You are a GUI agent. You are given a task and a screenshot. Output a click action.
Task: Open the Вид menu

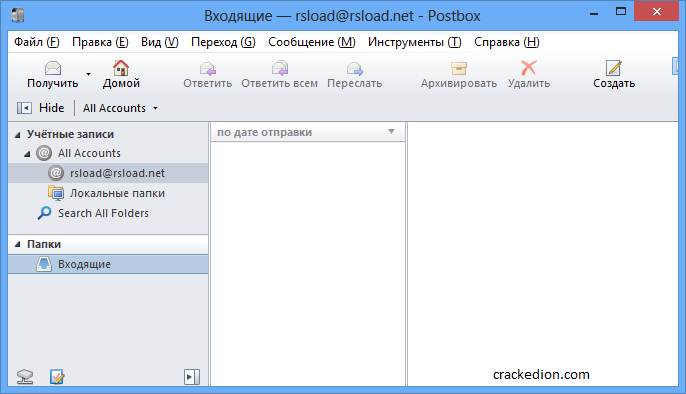(x=160, y=42)
